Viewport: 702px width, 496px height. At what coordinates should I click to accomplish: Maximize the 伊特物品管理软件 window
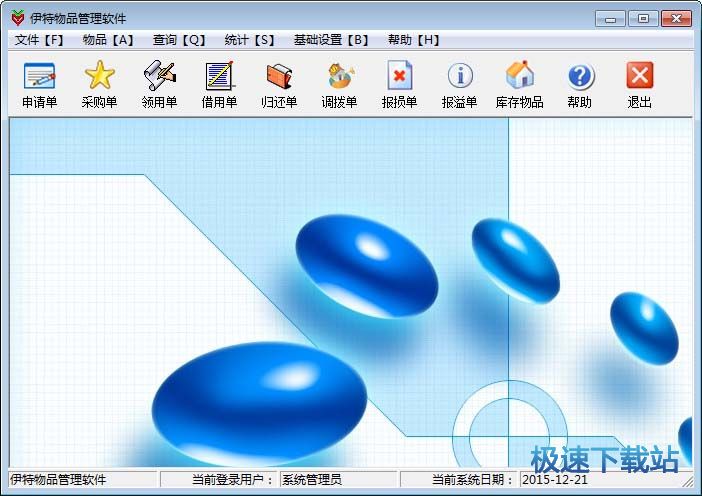(x=643, y=19)
